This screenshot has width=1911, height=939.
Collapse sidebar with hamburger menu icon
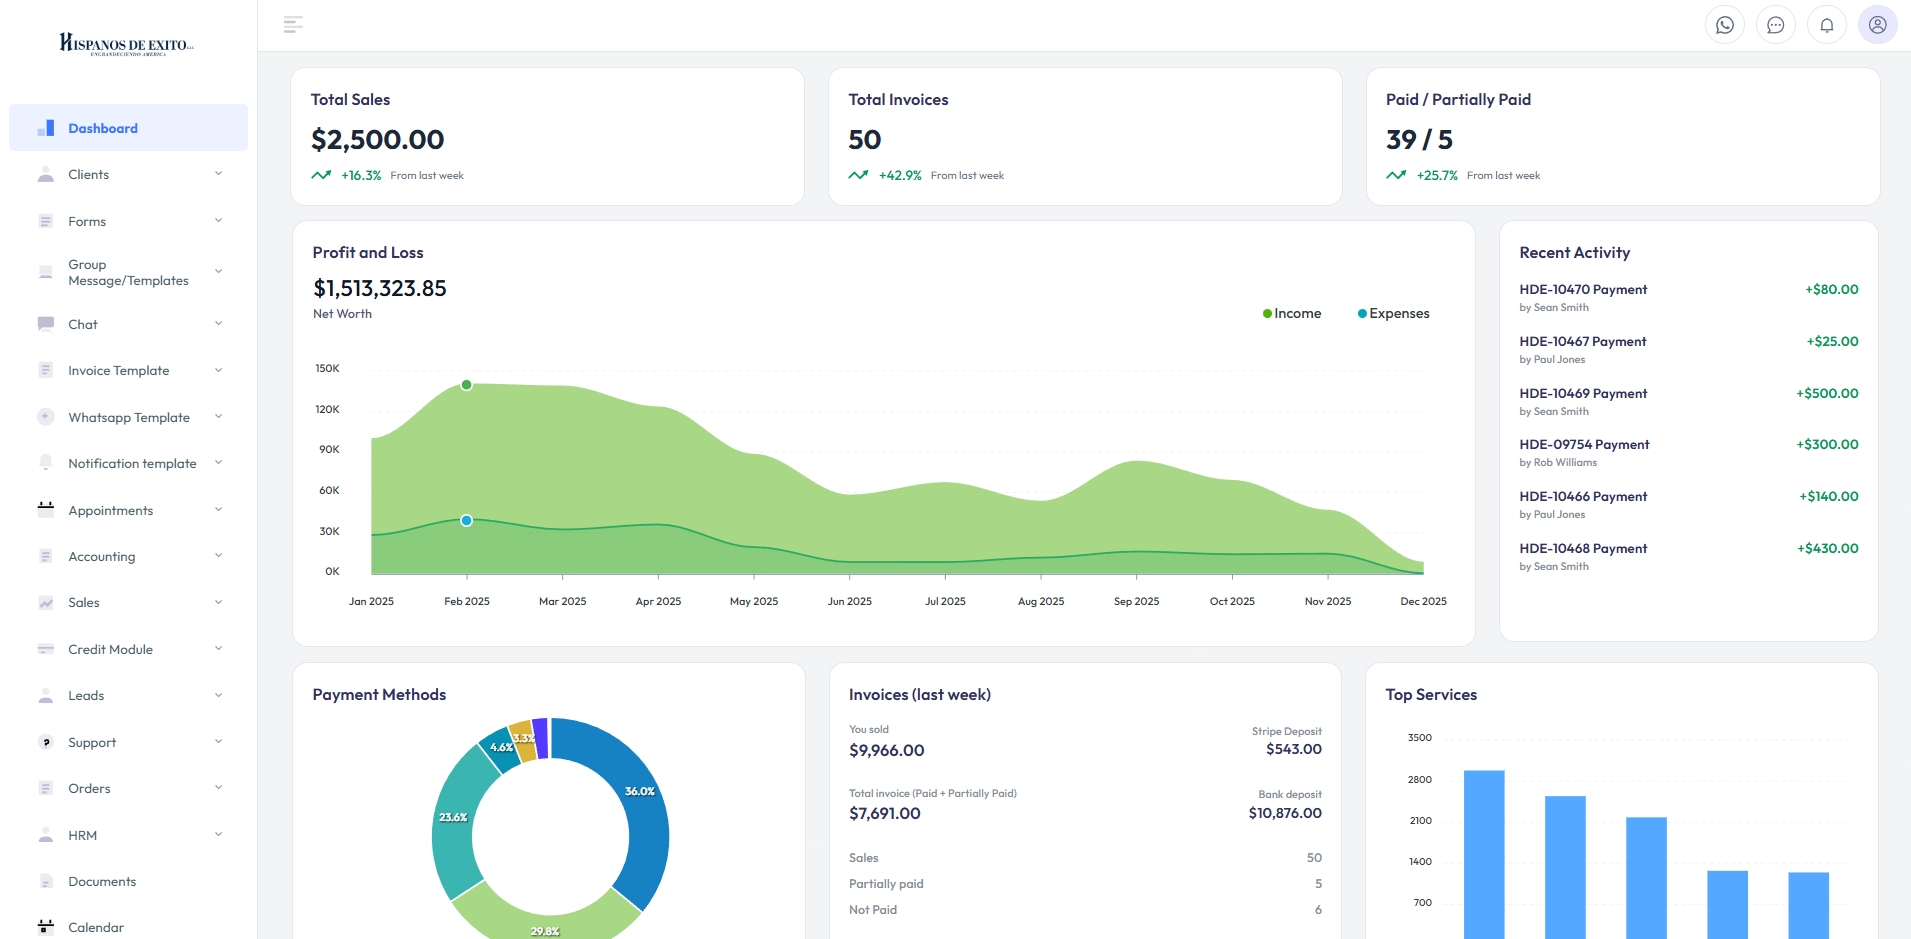coord(293,25)
